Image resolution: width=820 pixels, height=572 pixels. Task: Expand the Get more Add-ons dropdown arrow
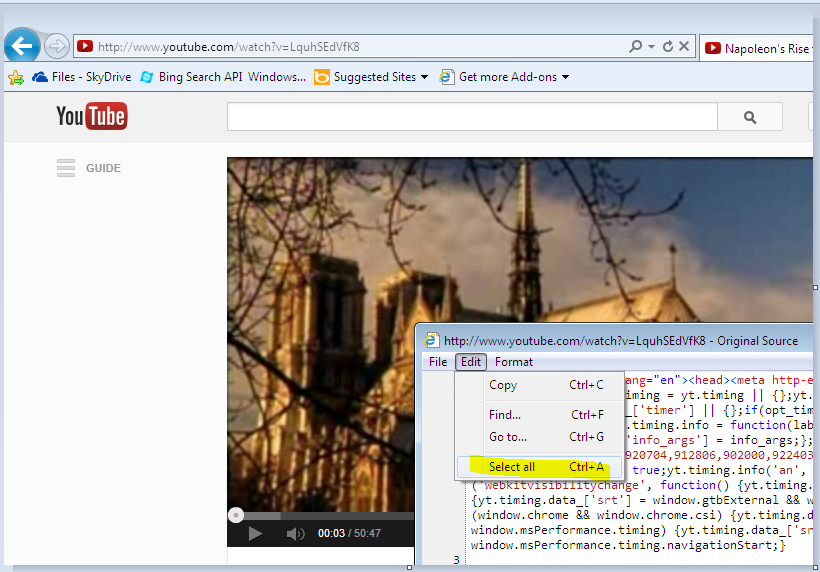click(x=565, y=77)
